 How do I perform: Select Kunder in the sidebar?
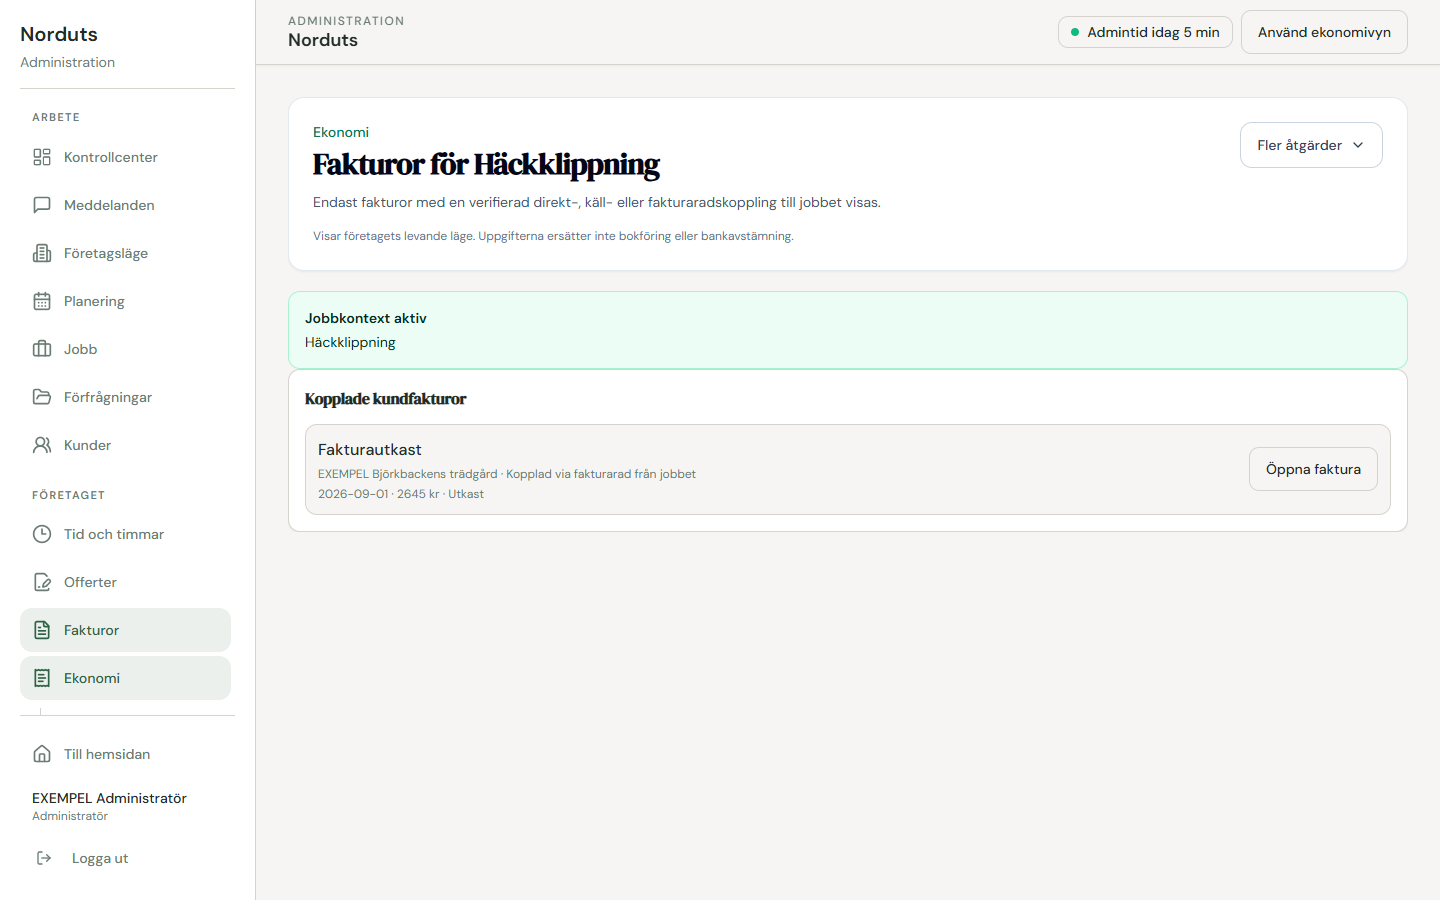[125, 445]
